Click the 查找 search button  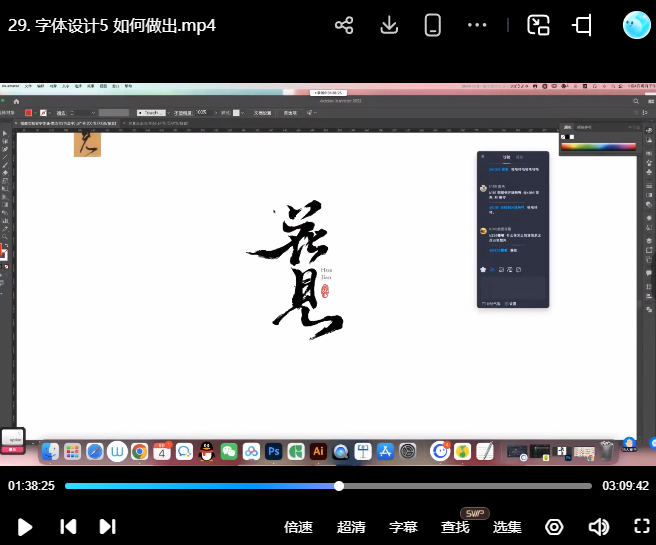coord(455,527)
